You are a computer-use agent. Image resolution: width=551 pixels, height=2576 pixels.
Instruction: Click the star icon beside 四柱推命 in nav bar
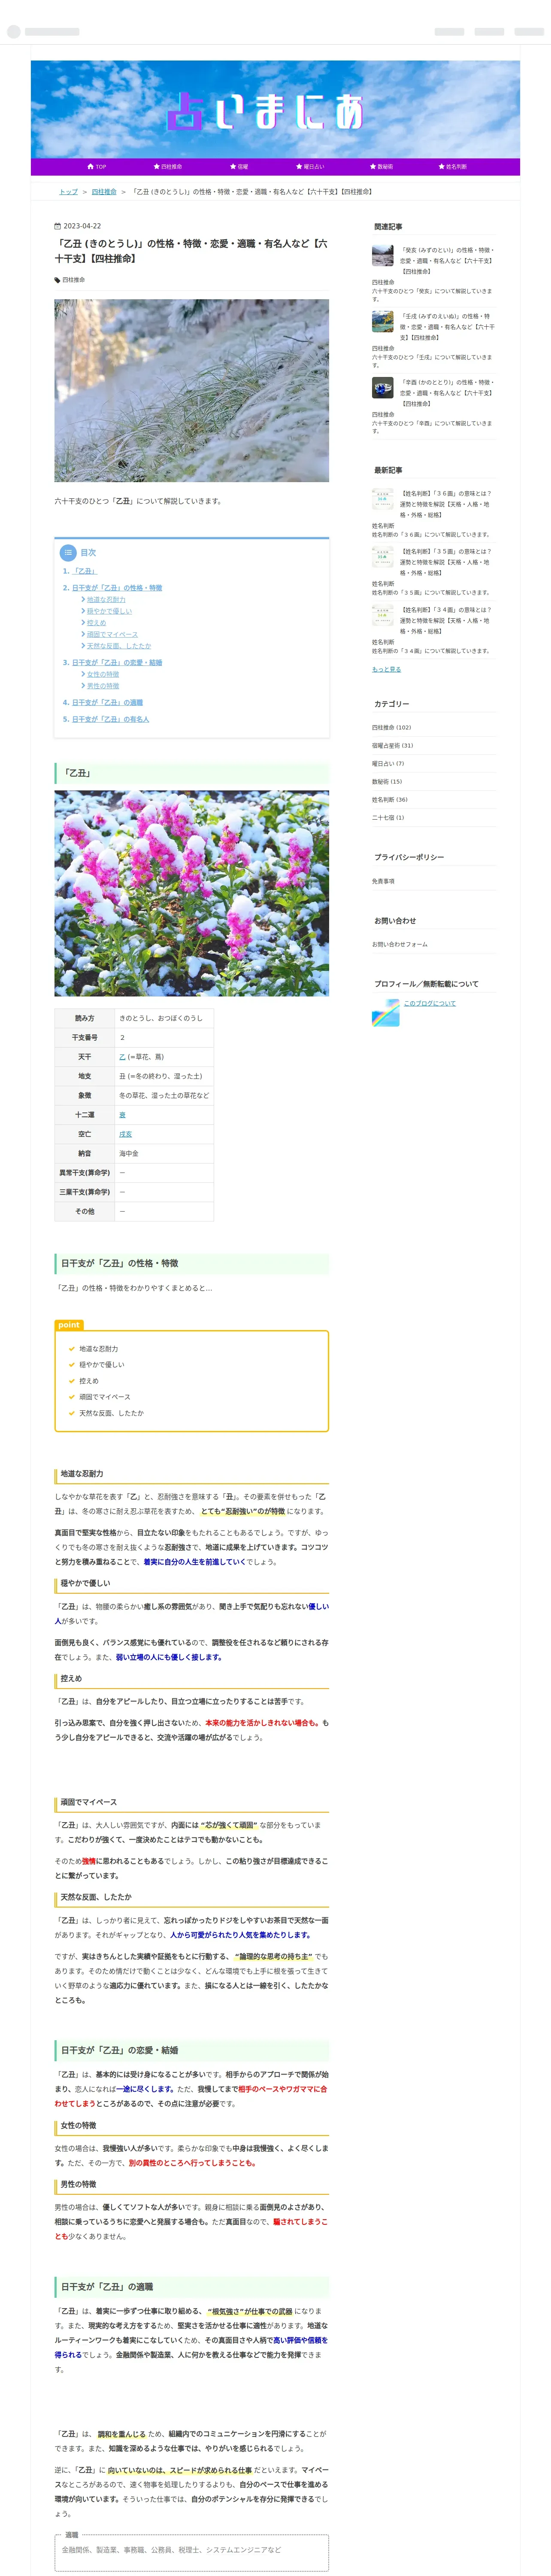pos(157,167)
